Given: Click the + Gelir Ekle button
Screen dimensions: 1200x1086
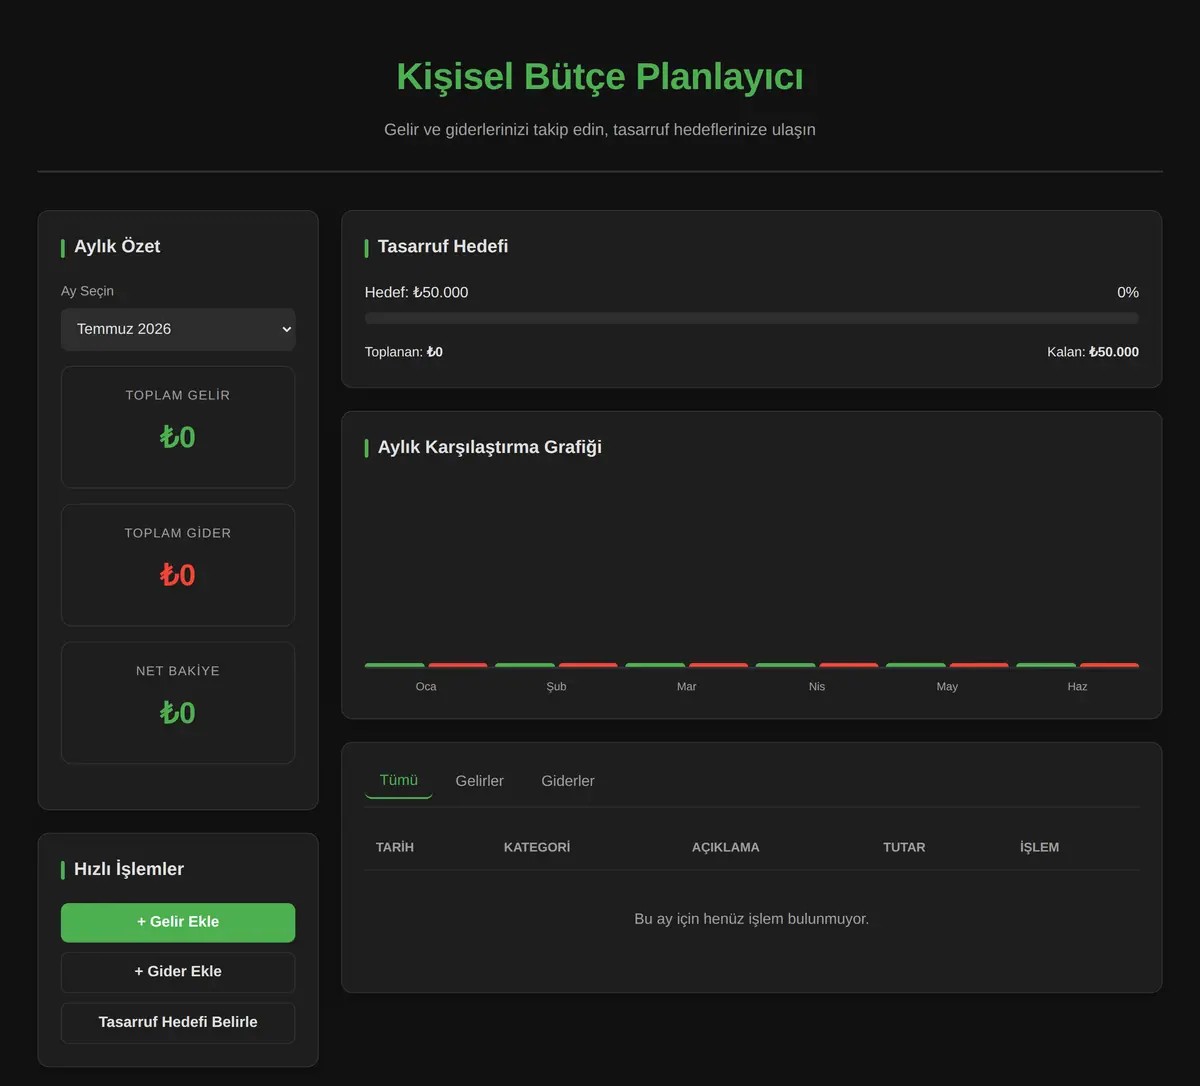Looking at the screenshot, I should click(x=178, y=922).
